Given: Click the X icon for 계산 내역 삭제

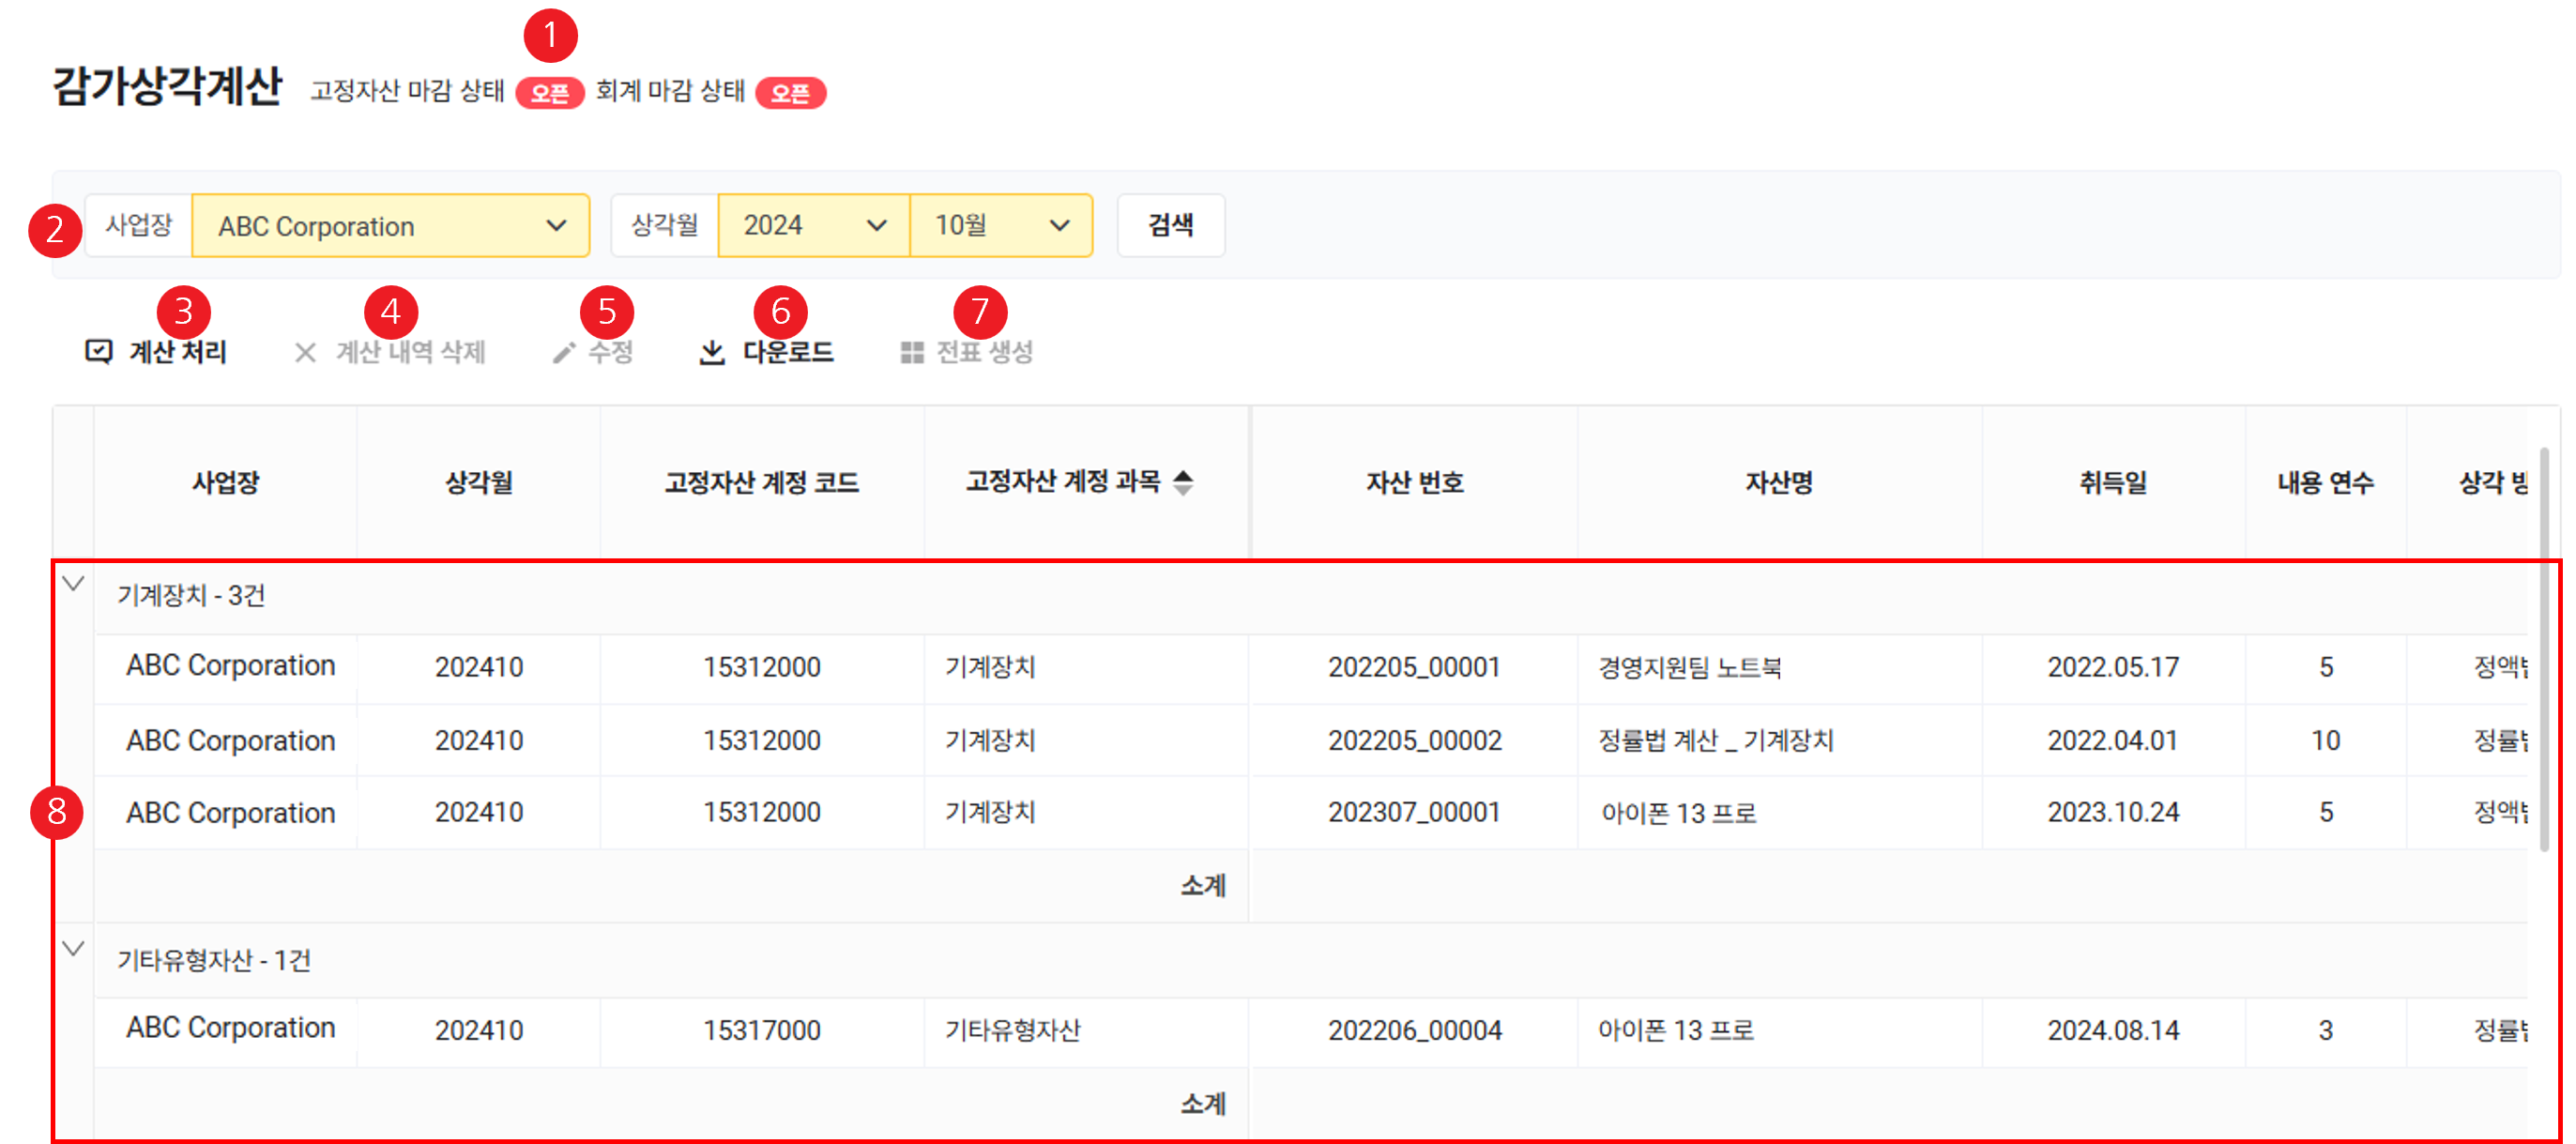Looking at the screenshot, I should coord(305,352).
